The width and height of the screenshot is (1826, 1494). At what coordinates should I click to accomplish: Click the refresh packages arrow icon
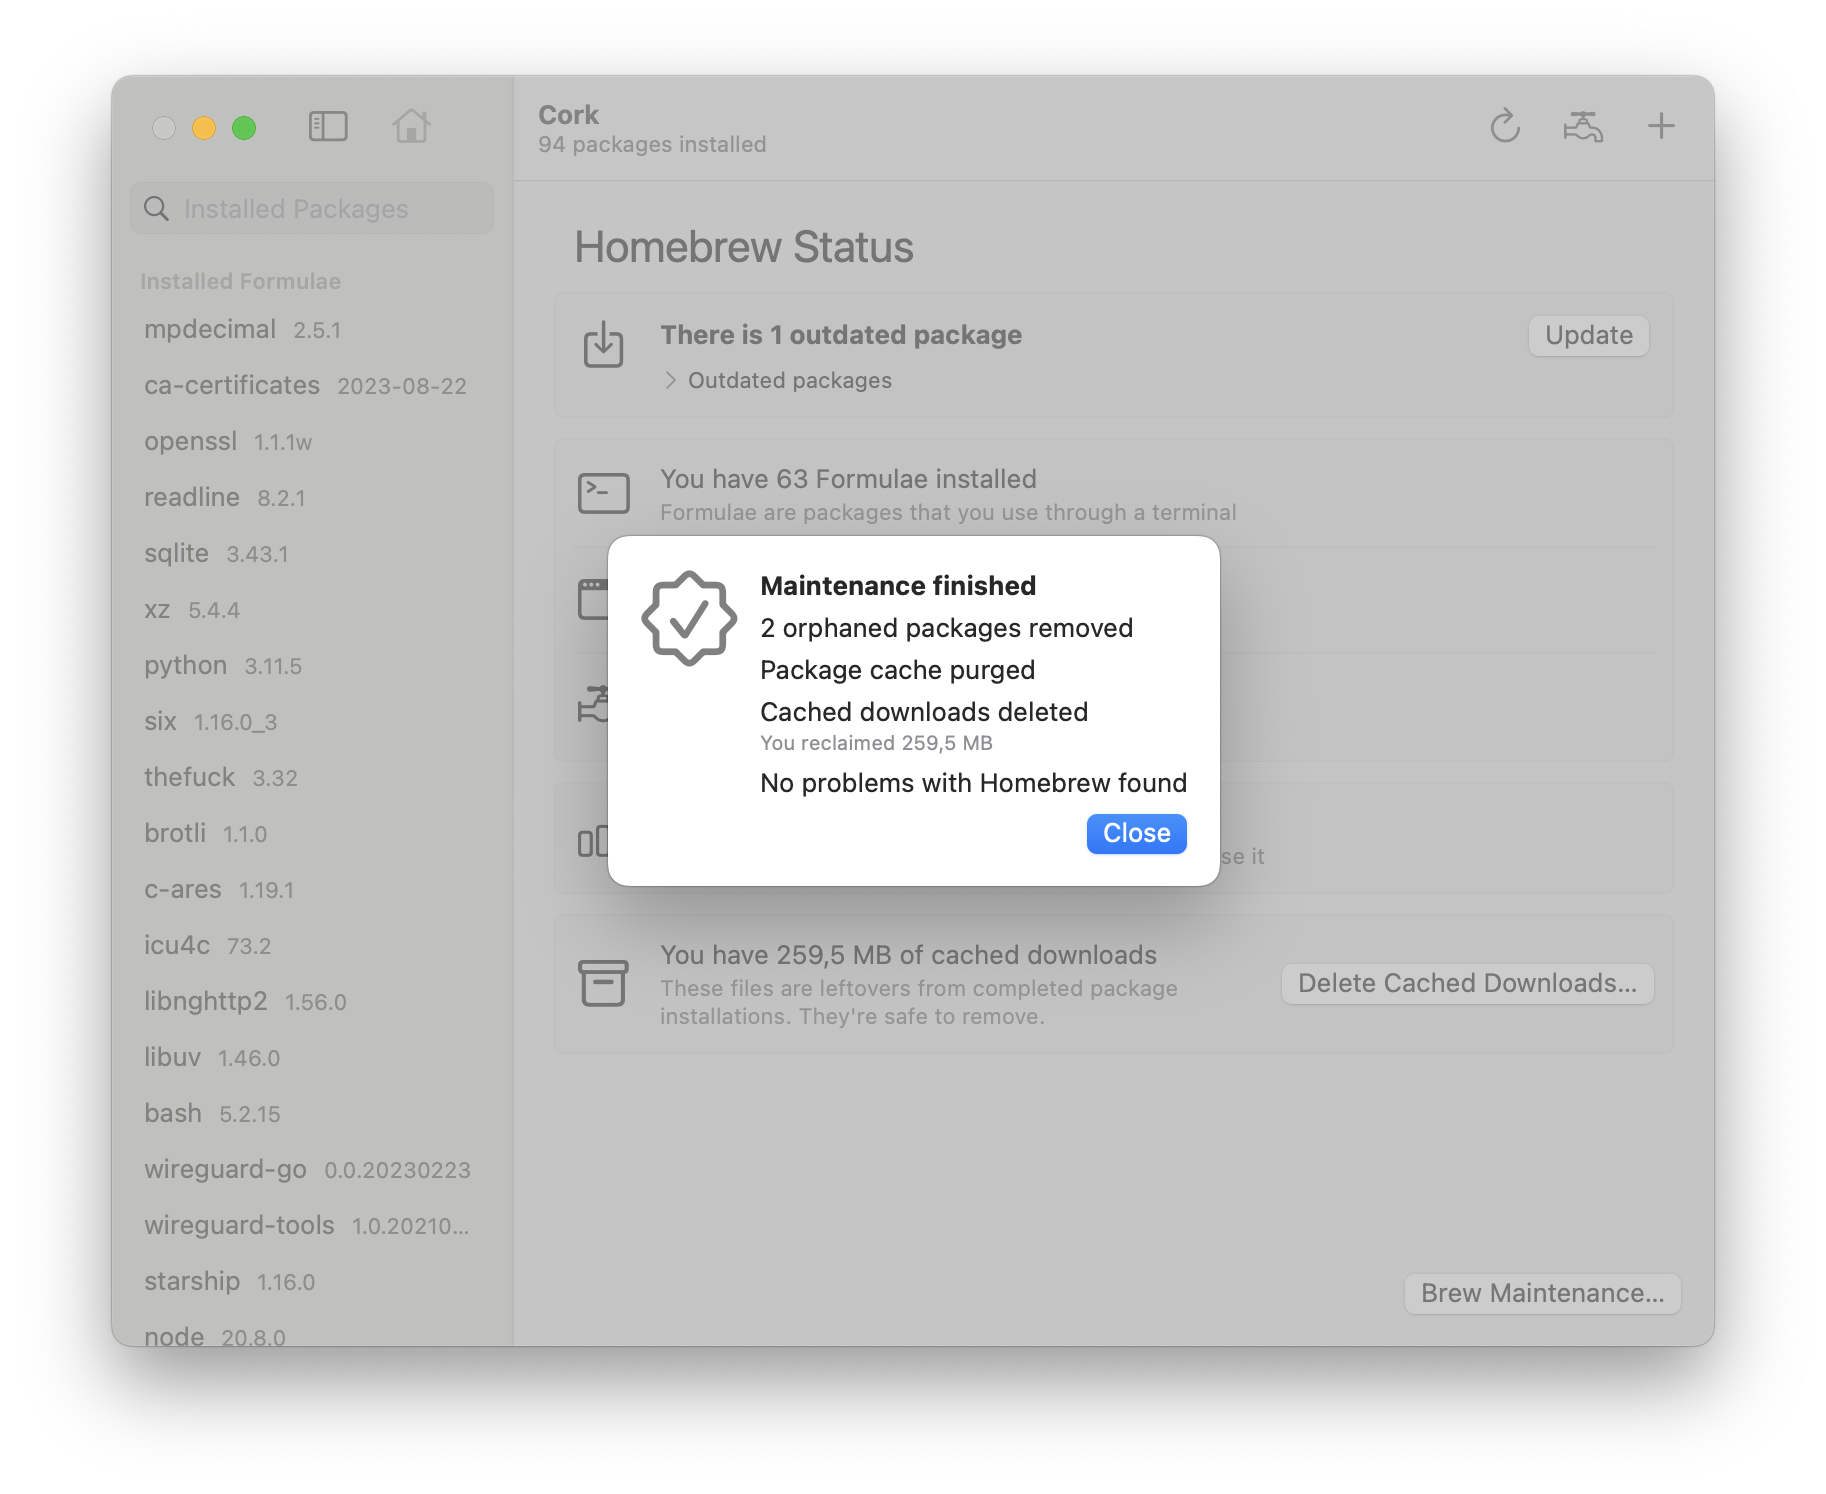1505,127
